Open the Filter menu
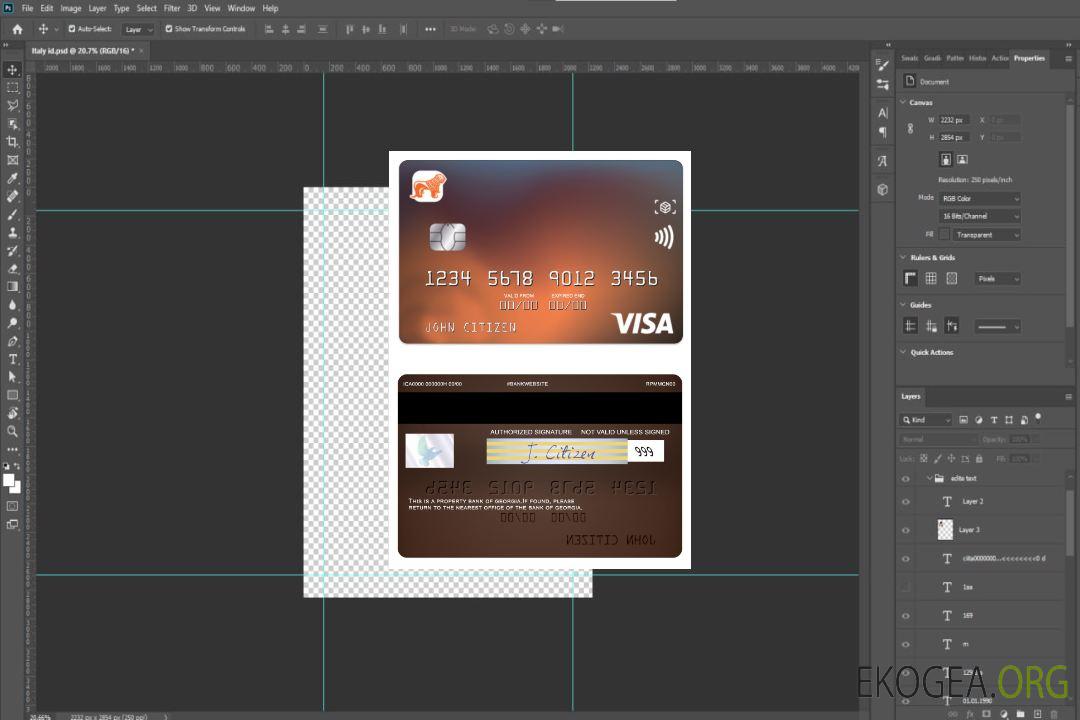This screenshot has width=1080, height=720. pos(172,8)
